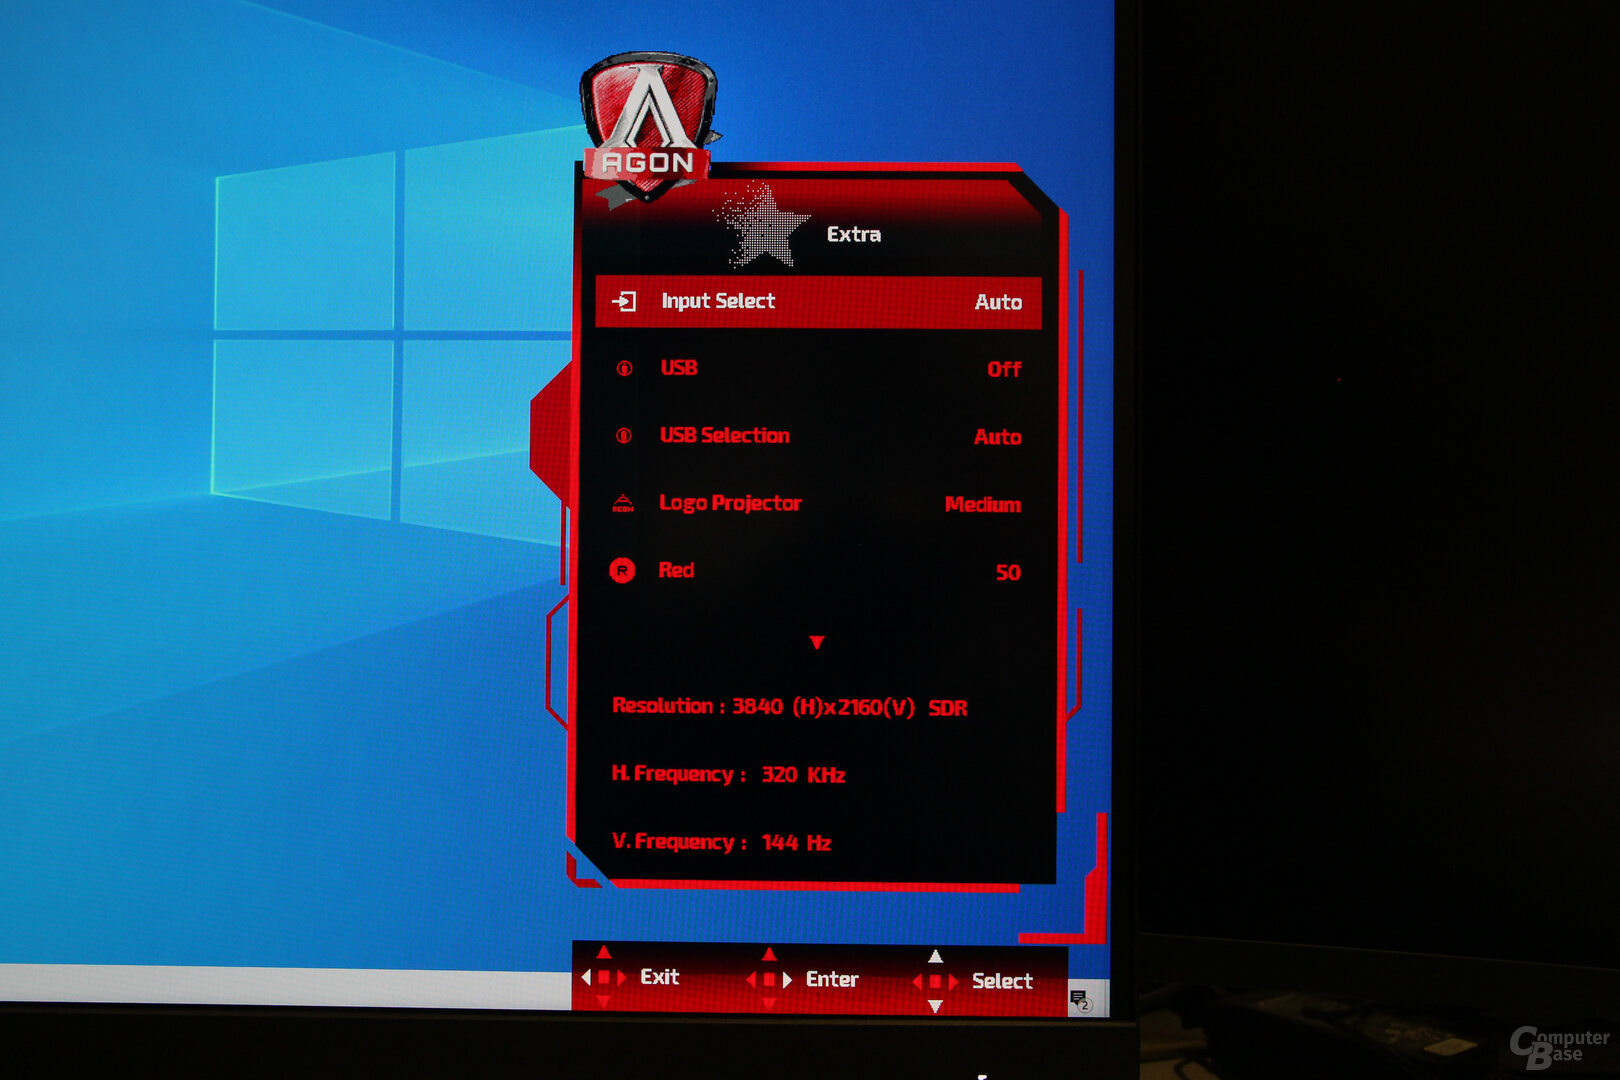Click the round R icon beside Red
The height and width of the screenshot is (1080, 1620).
[622, 571]
